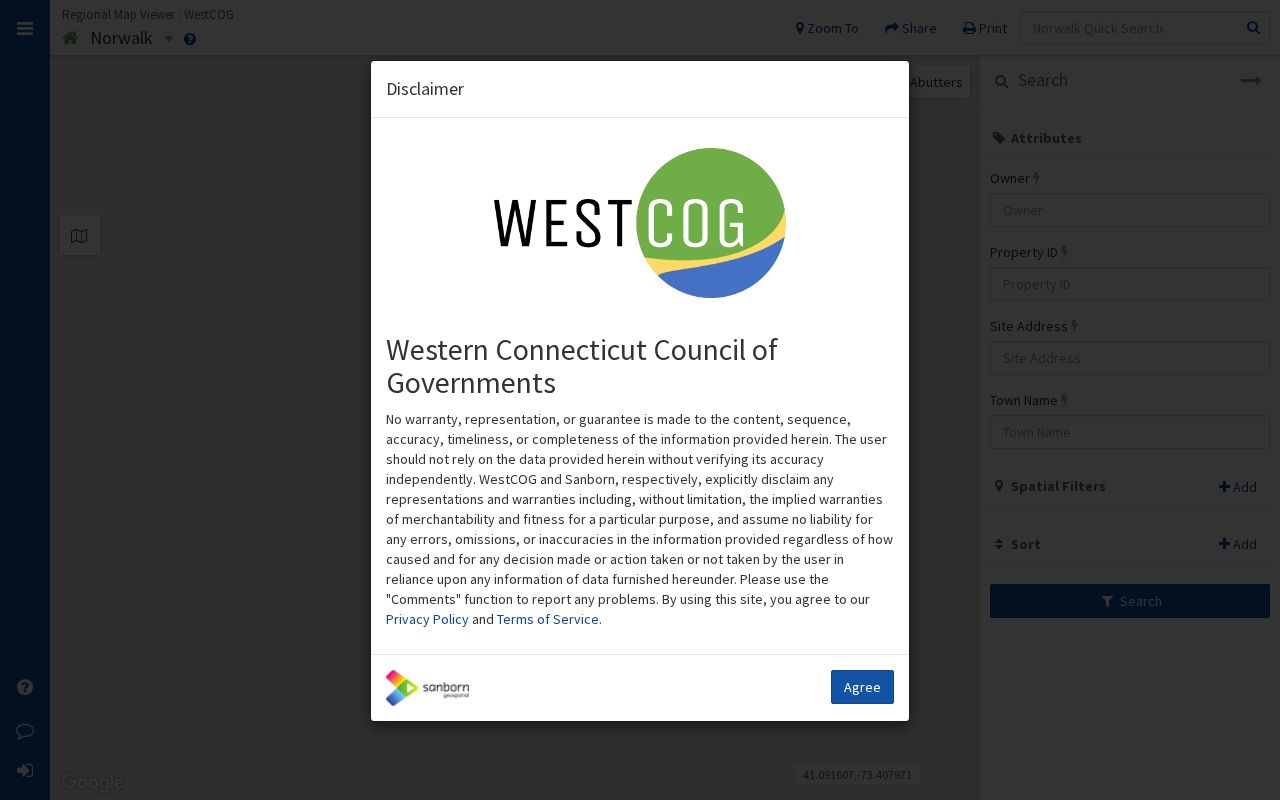Click the blue Search button
The height and width of the screenshot is (800, 1280).
(x=1130, y=601)
